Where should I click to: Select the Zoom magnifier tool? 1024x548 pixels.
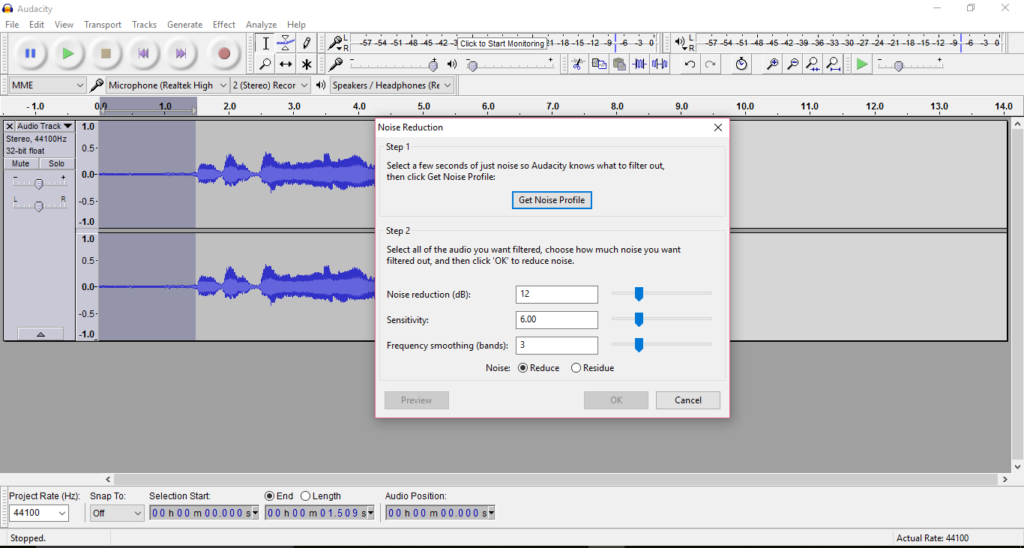(265, 64)
